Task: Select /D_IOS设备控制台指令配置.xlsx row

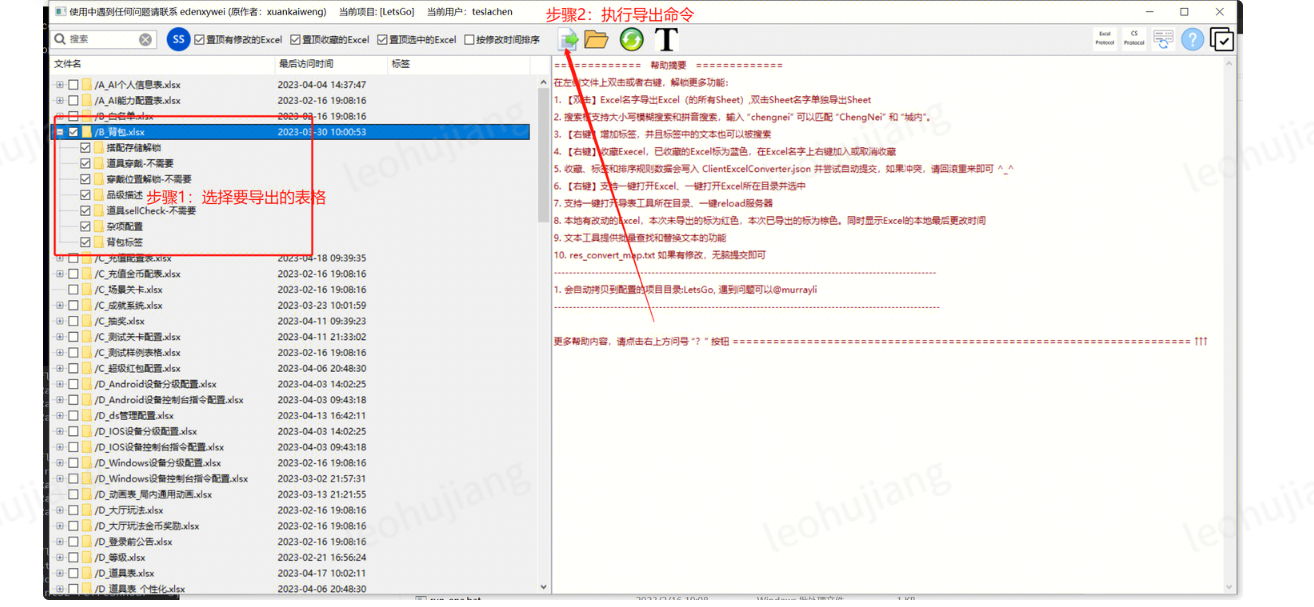Action: click(290, 447)
